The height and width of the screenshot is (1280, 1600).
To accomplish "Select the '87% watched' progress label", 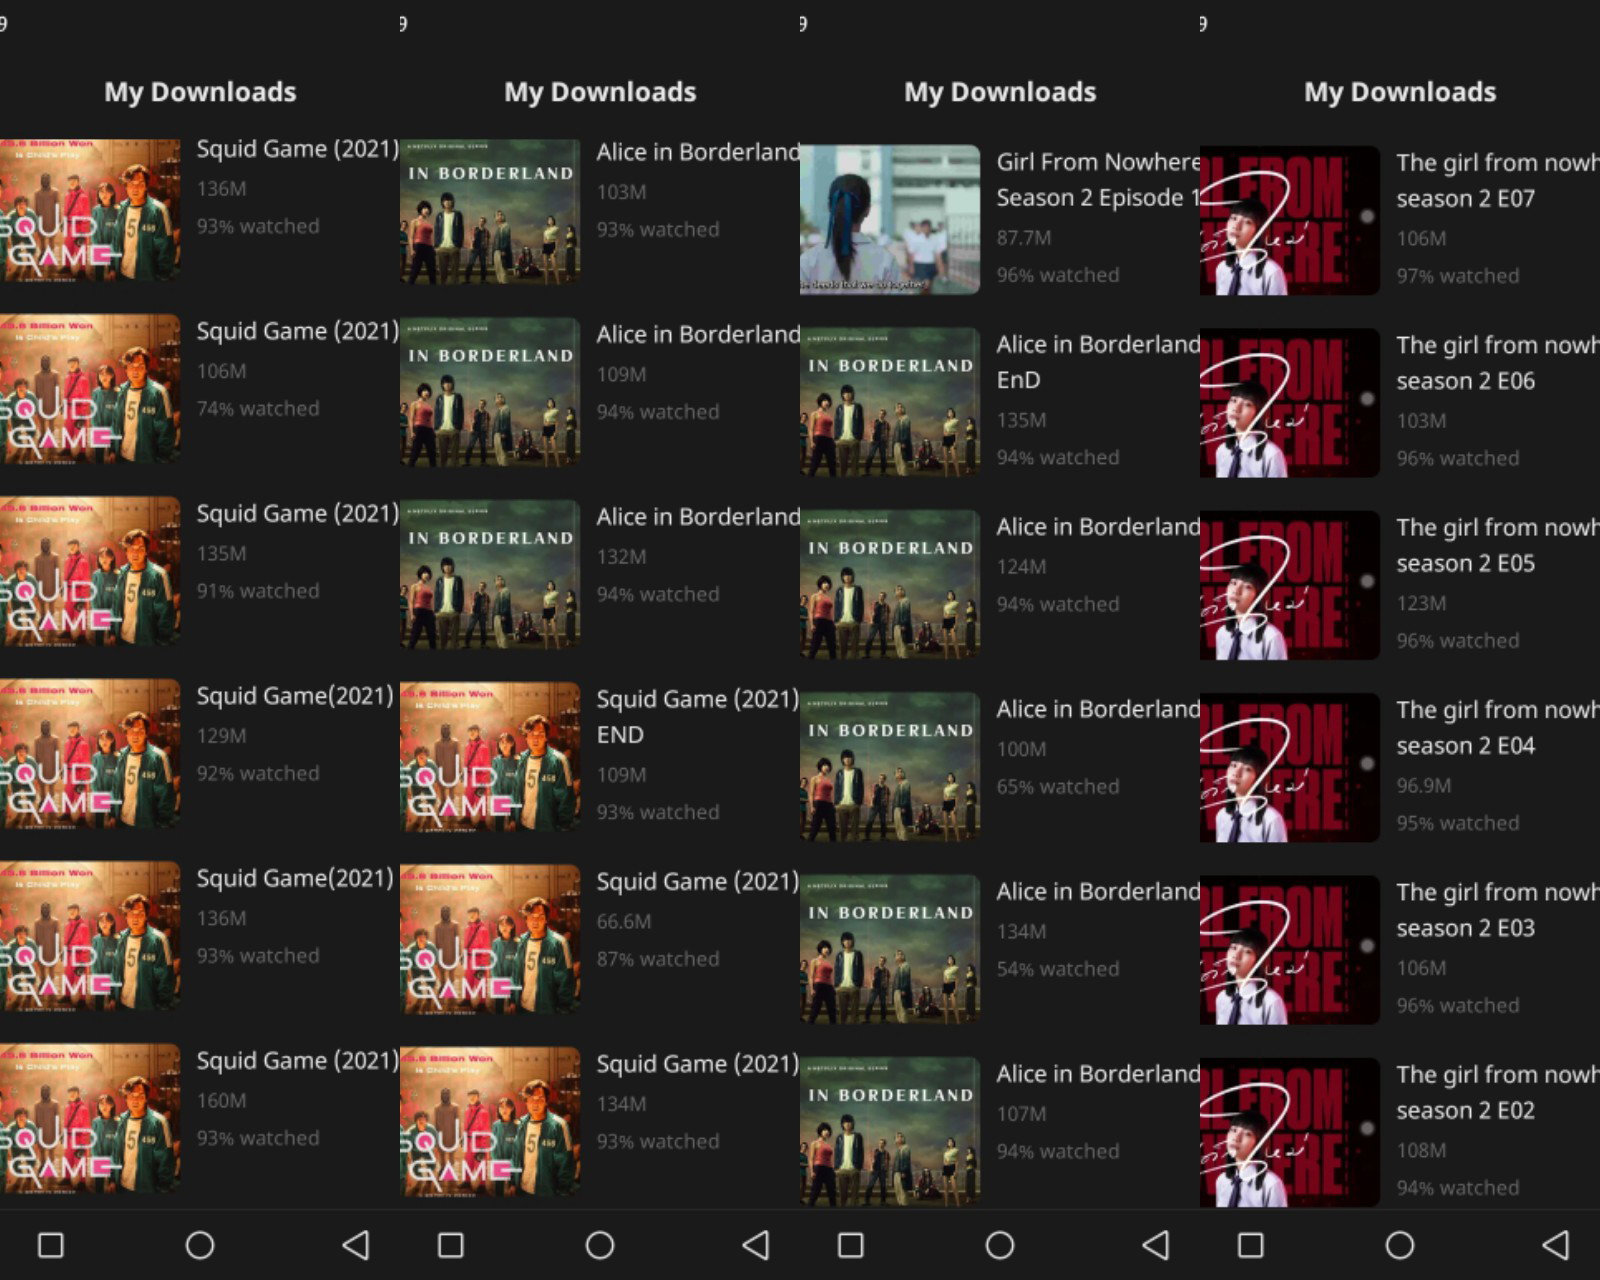I will coord(658,959).
